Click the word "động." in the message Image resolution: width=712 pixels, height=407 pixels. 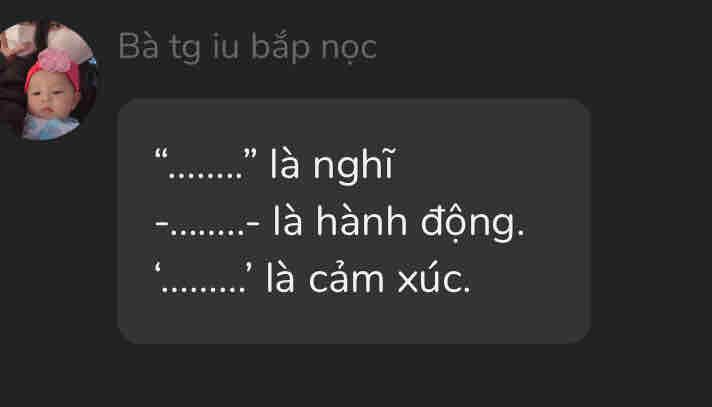click(473, 223)
